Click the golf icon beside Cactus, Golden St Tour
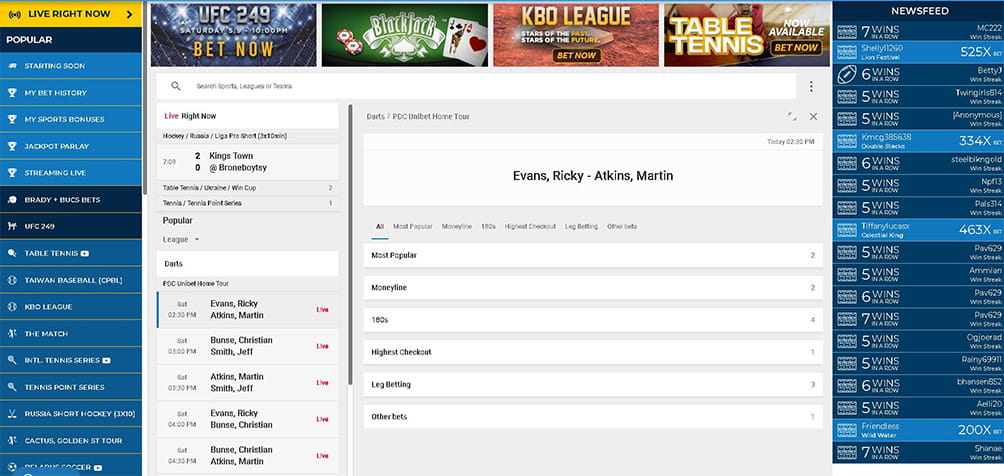 12,441
